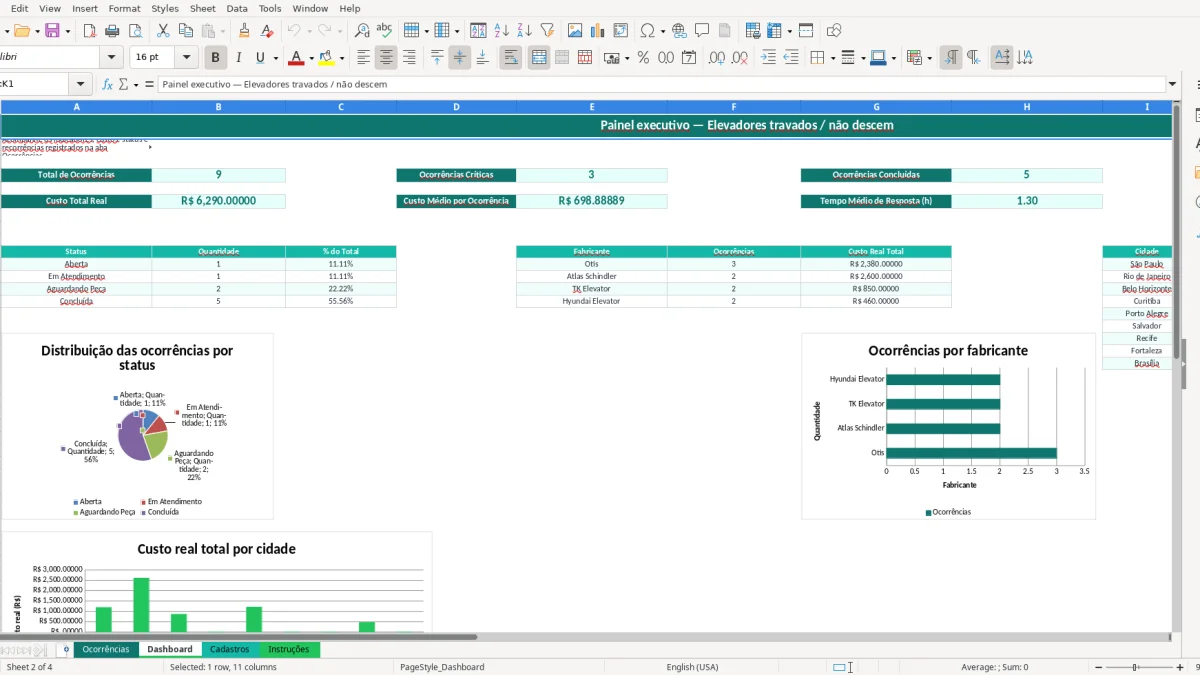Open the Insert menu
Image resolution: width=1200 pixels, height=675 pixels.
(x=85, y=8)
